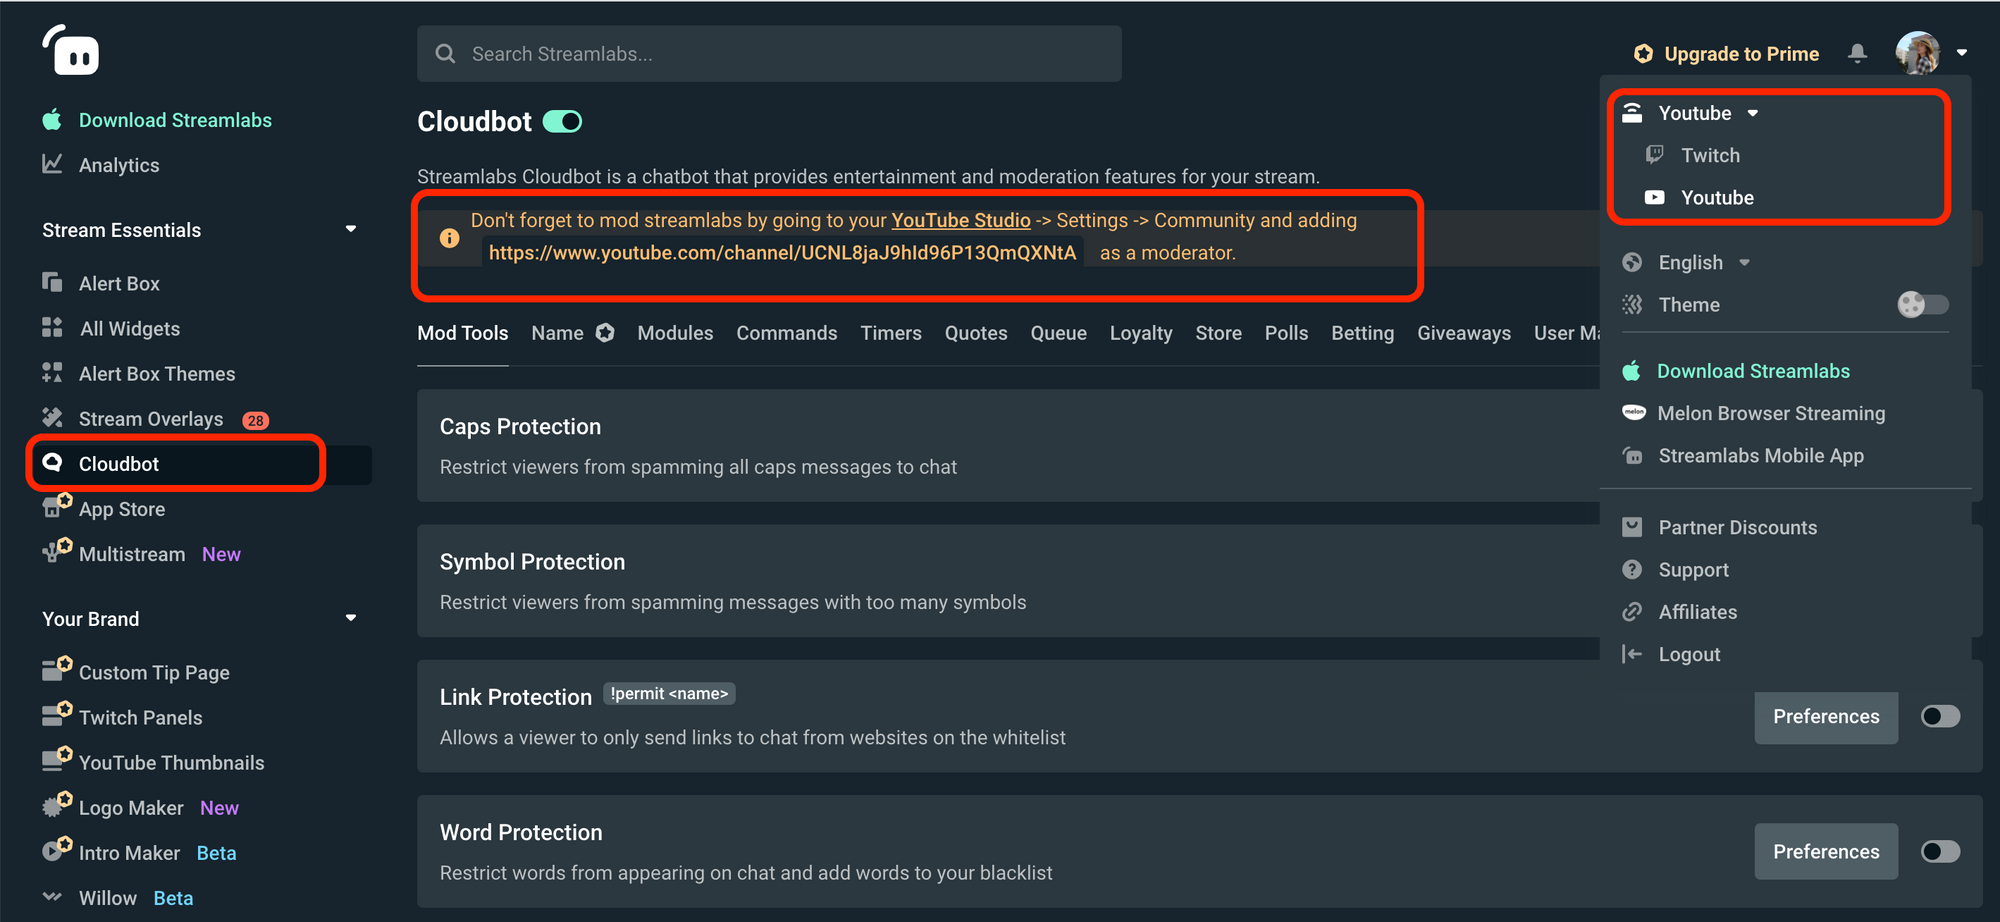Click the YouTube Thumbnails icon
This screenshot has height=922, width=2000.
55,758
